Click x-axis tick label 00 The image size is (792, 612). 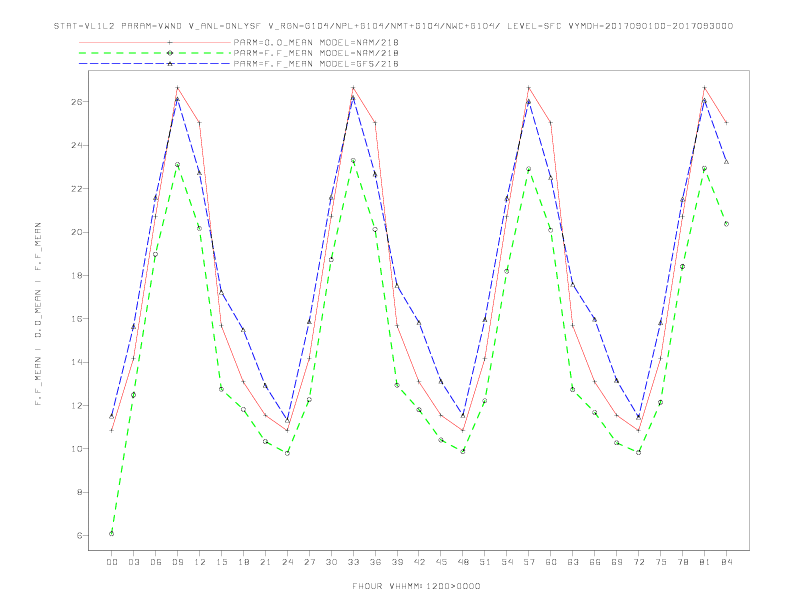[x=112, y=562]
